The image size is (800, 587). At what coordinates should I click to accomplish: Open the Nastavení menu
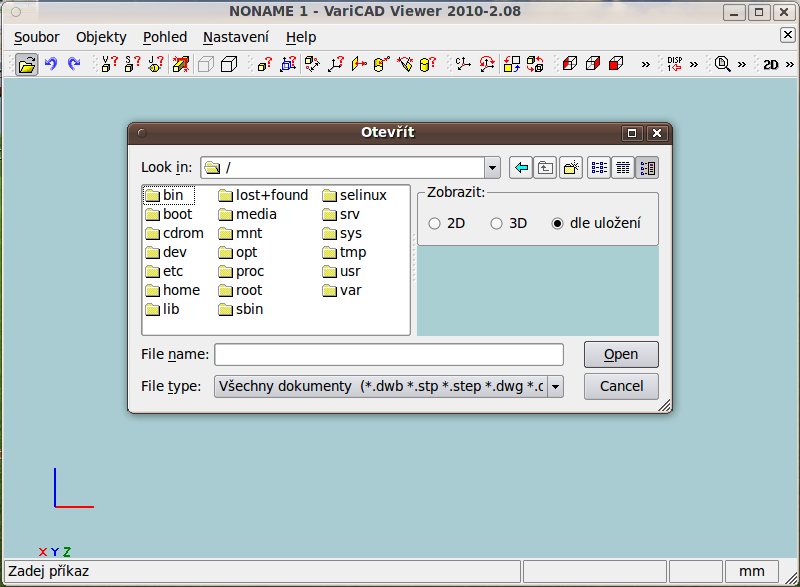pos(236,37)
